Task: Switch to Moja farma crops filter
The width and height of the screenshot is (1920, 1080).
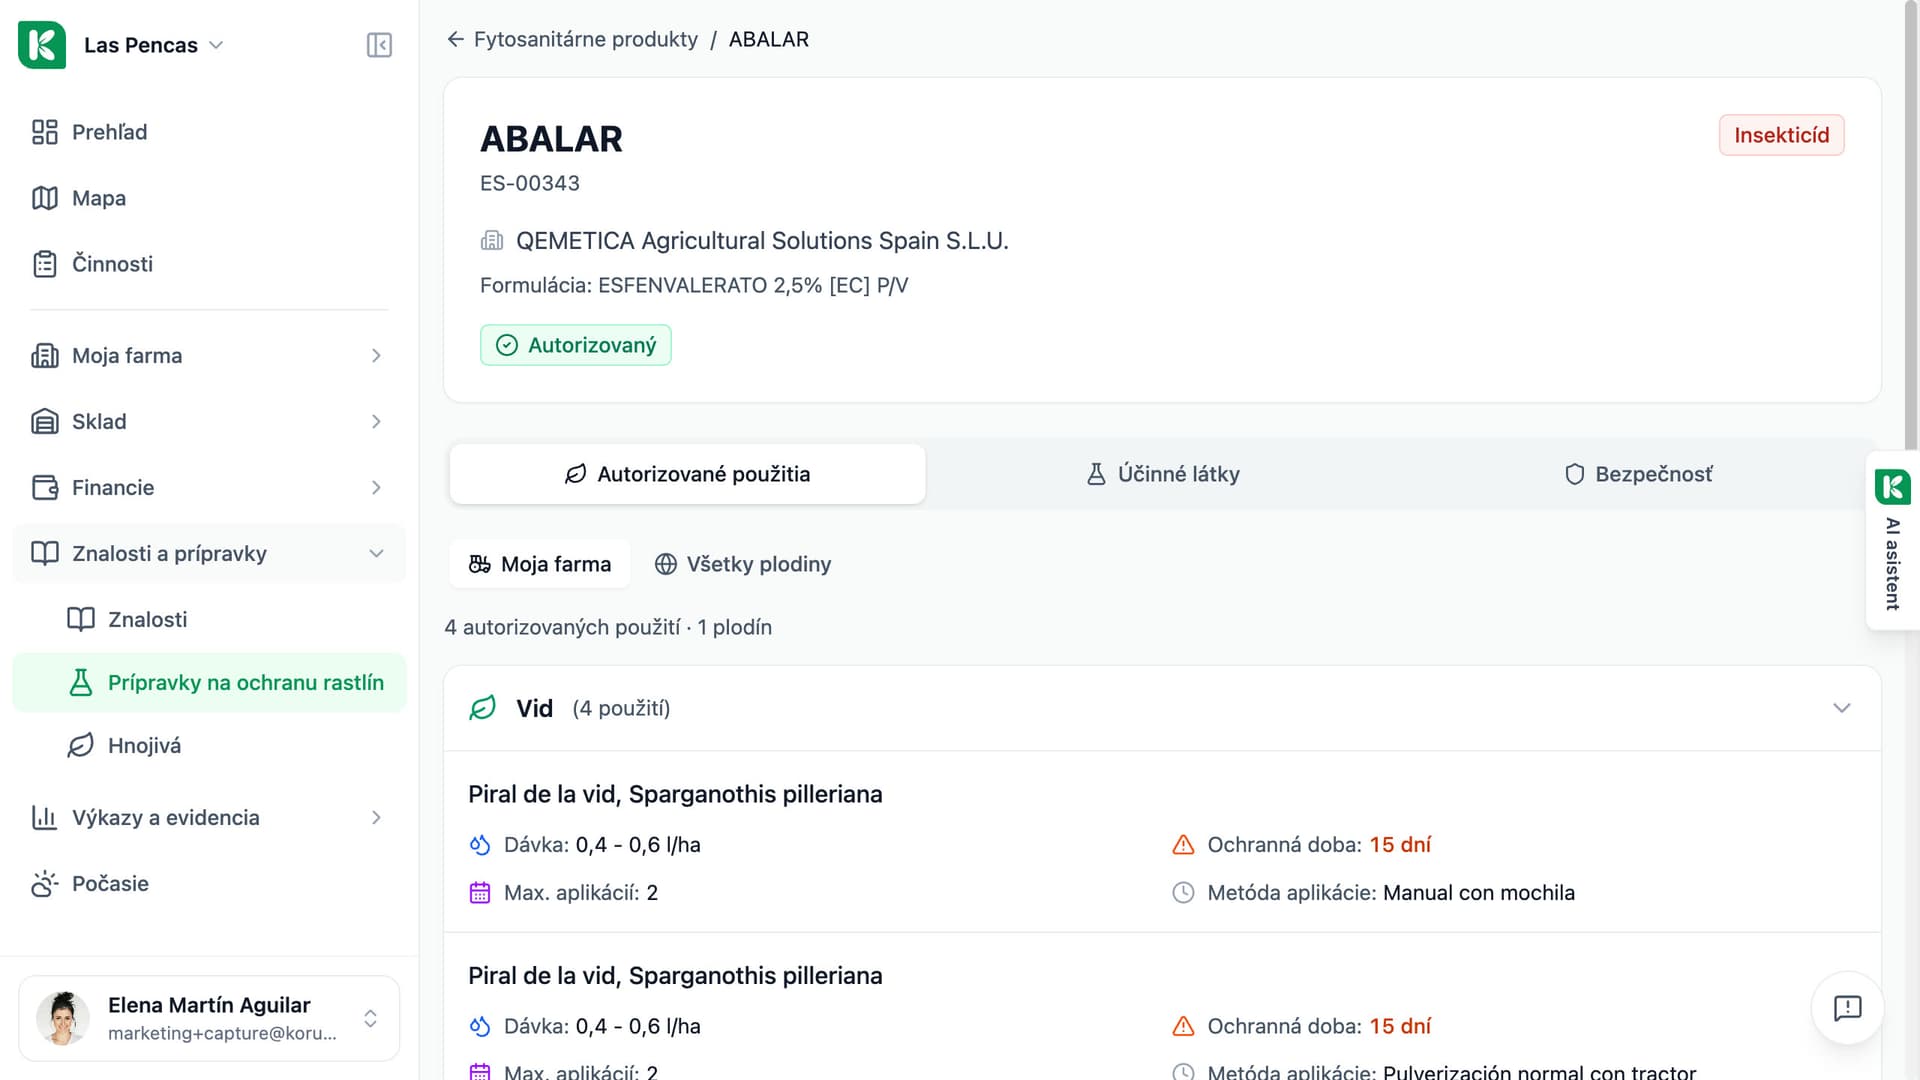Action: [540, 564]
